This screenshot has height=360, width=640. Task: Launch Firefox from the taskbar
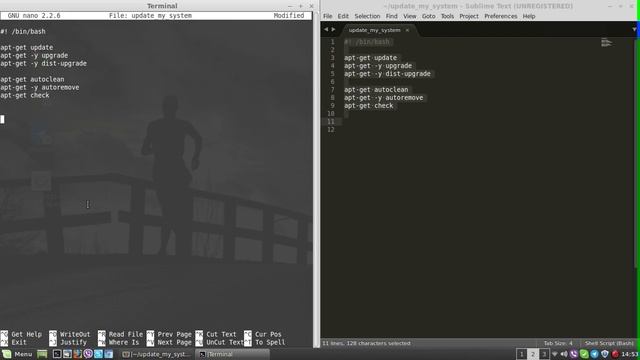78,354
